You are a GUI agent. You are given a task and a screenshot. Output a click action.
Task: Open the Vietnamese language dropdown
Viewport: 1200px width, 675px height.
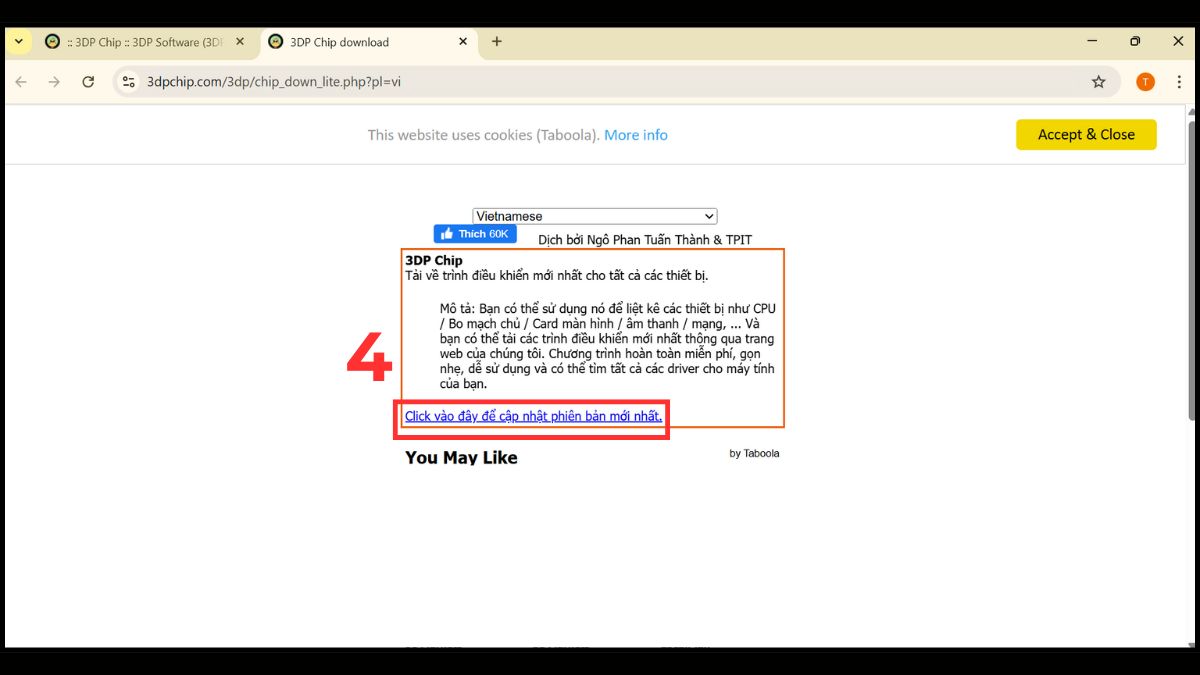594,216
